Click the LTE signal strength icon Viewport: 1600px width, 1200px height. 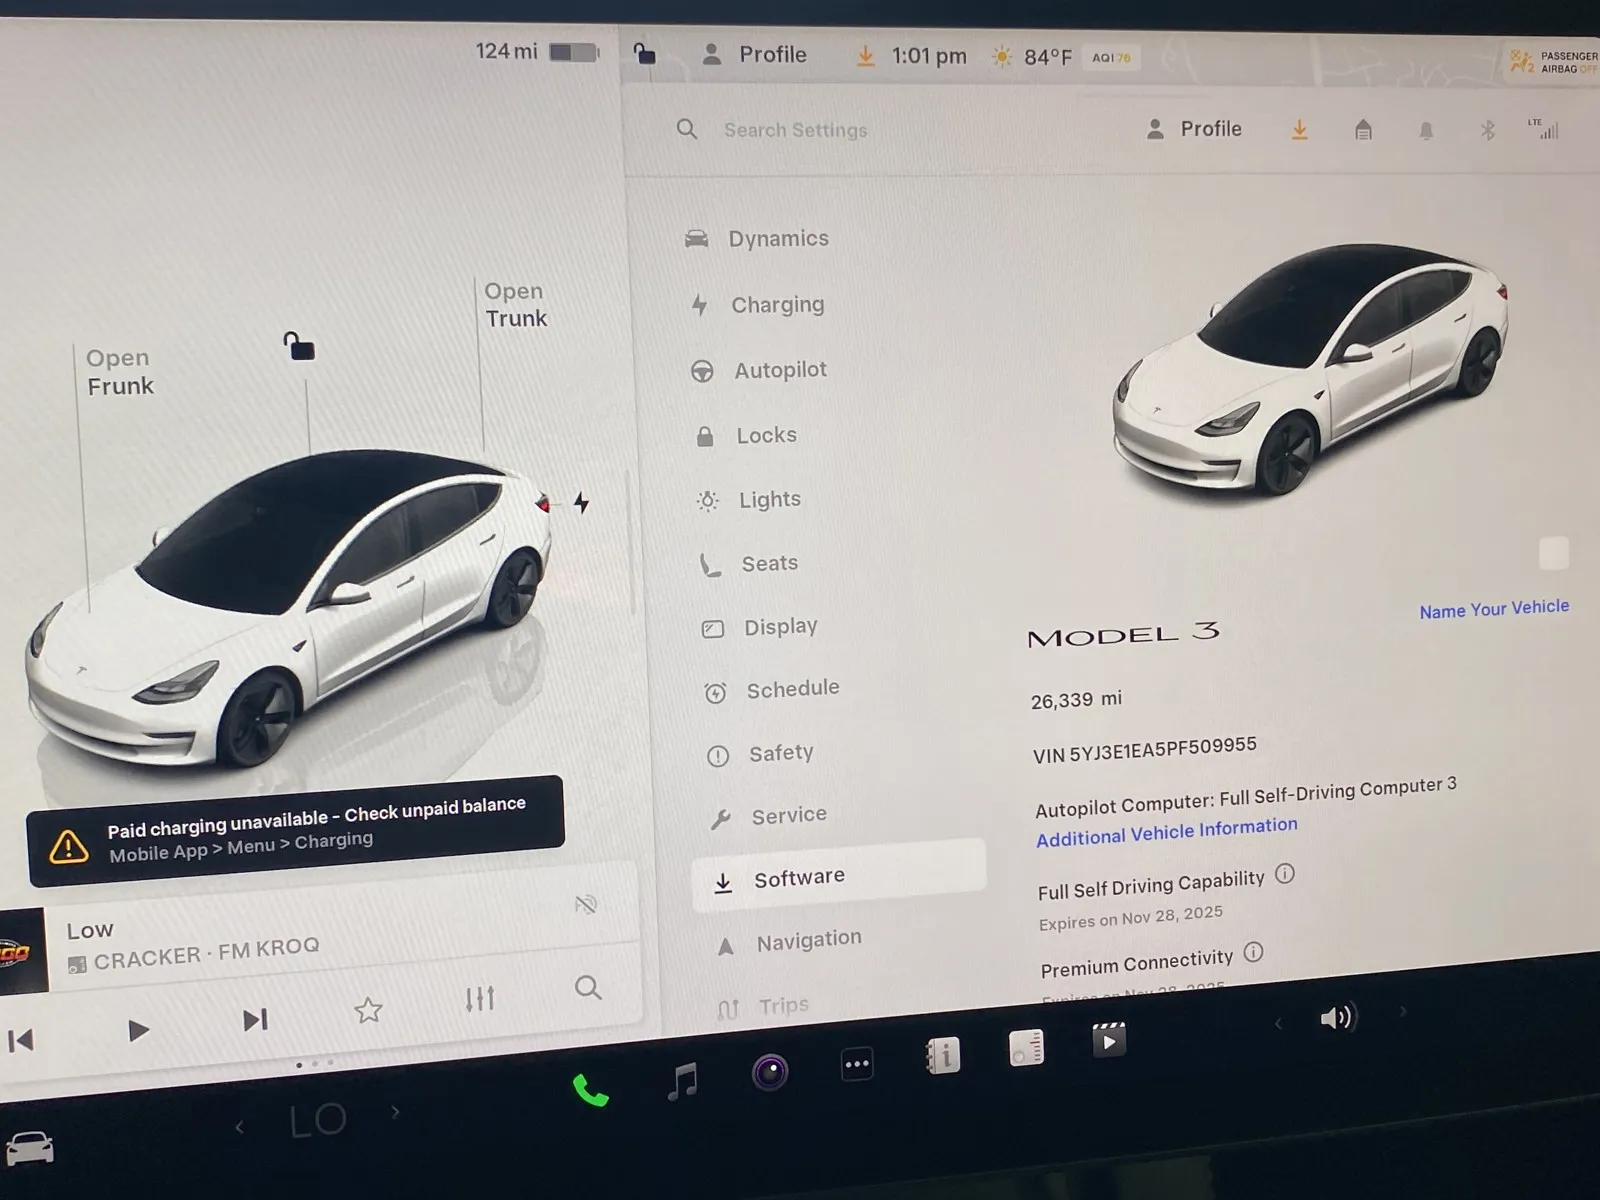1543,129
